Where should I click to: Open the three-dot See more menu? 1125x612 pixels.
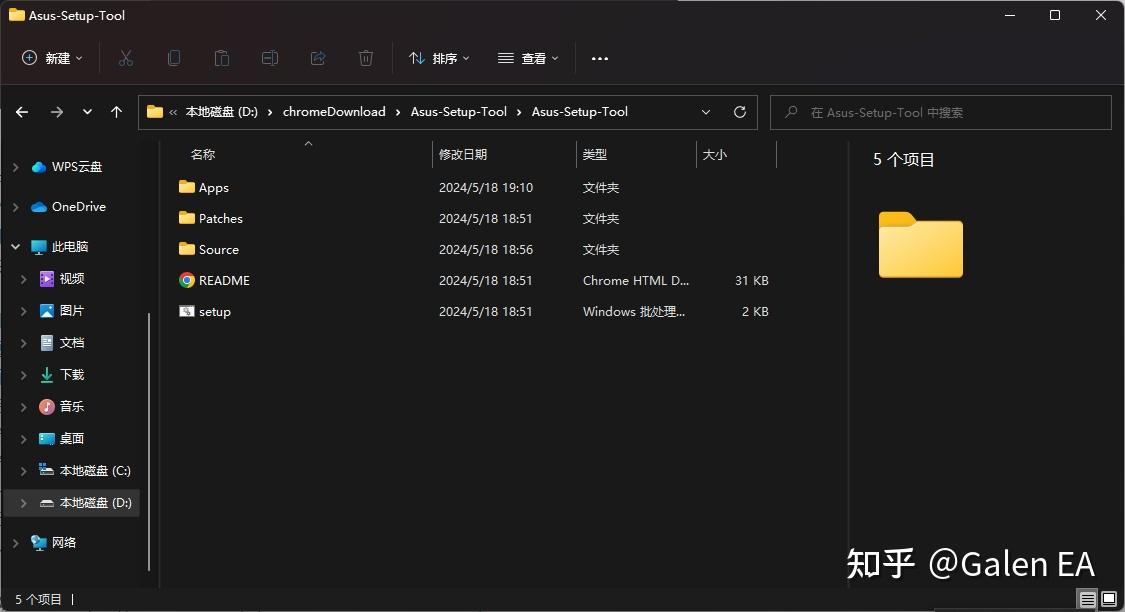point(600,58)
